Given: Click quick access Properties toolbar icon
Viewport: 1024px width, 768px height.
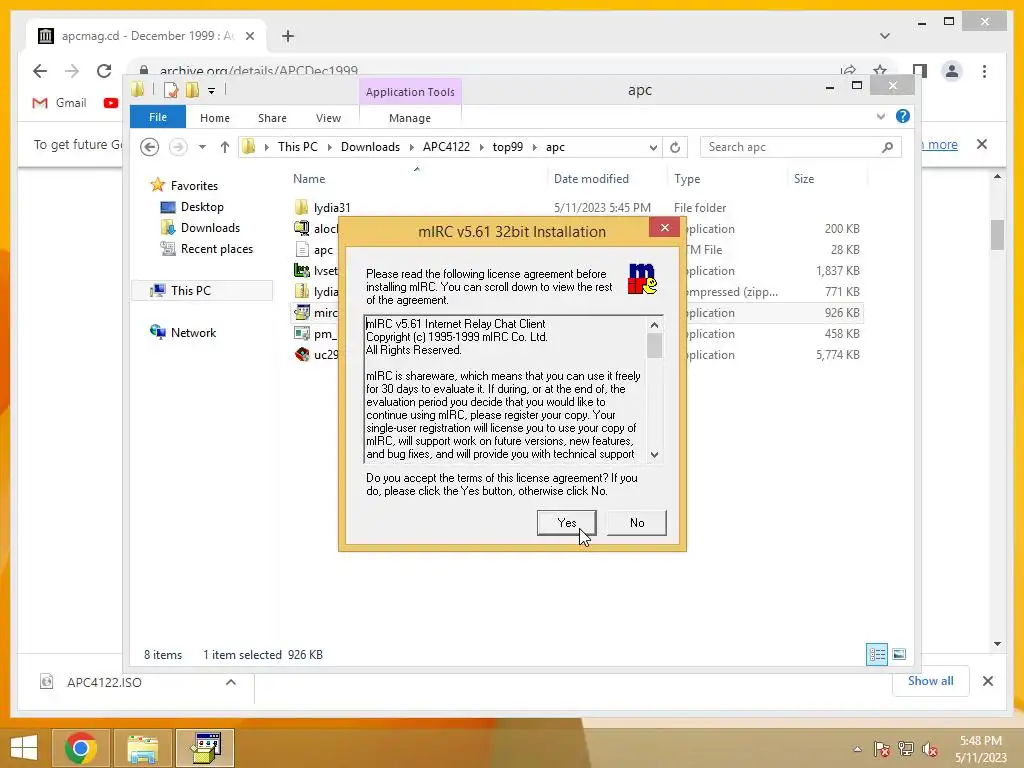Looking at the screenshot, I should tap(171, 91).
